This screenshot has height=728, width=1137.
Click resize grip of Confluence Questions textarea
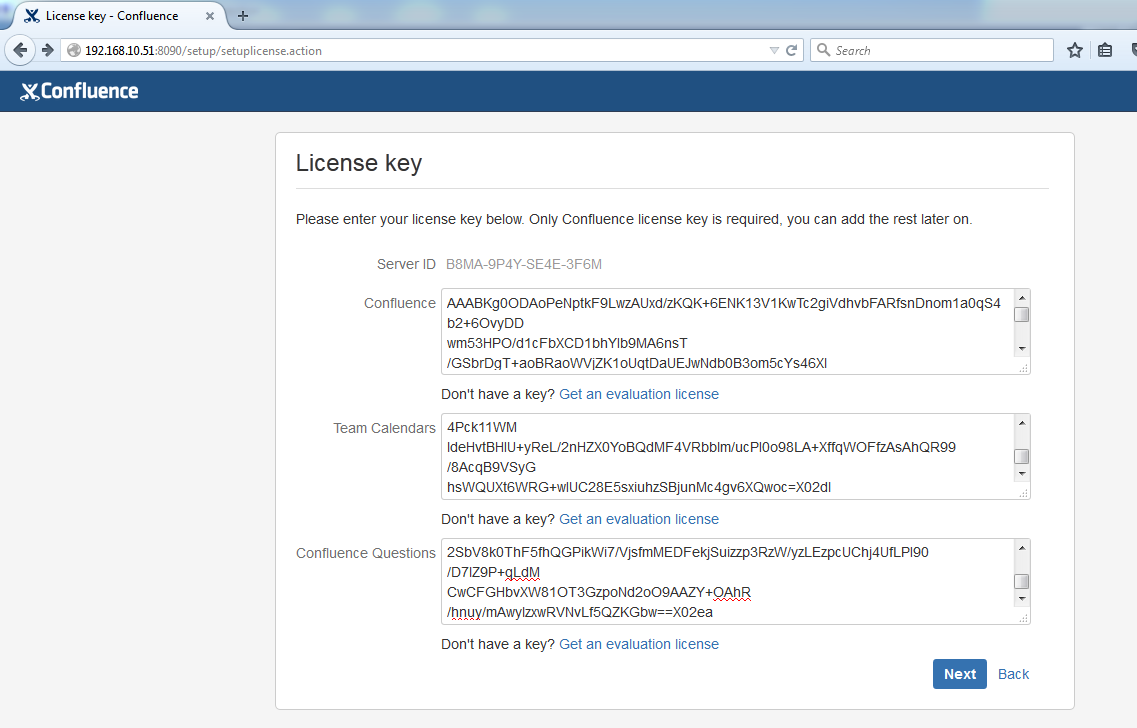click(1024, 618)
